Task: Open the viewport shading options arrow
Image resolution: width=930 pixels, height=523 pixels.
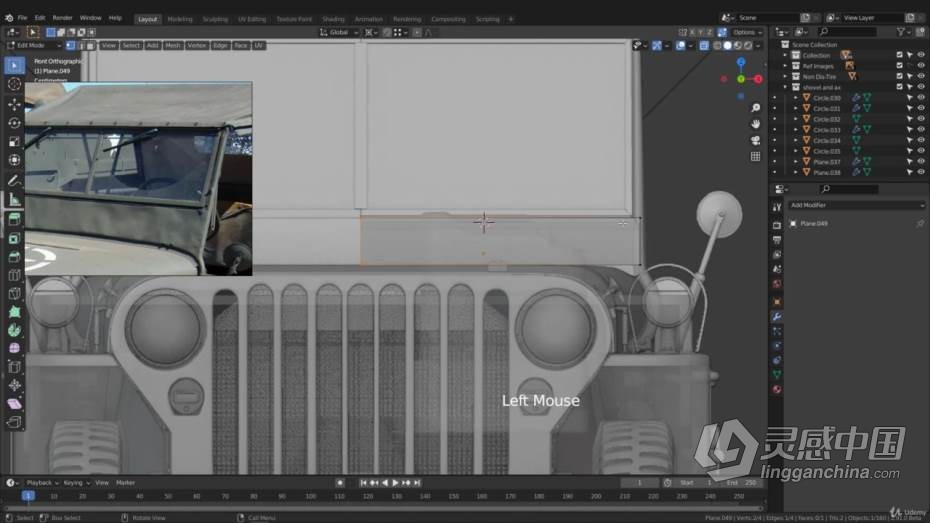Action: pyautogui.click(x=758, y=46)
